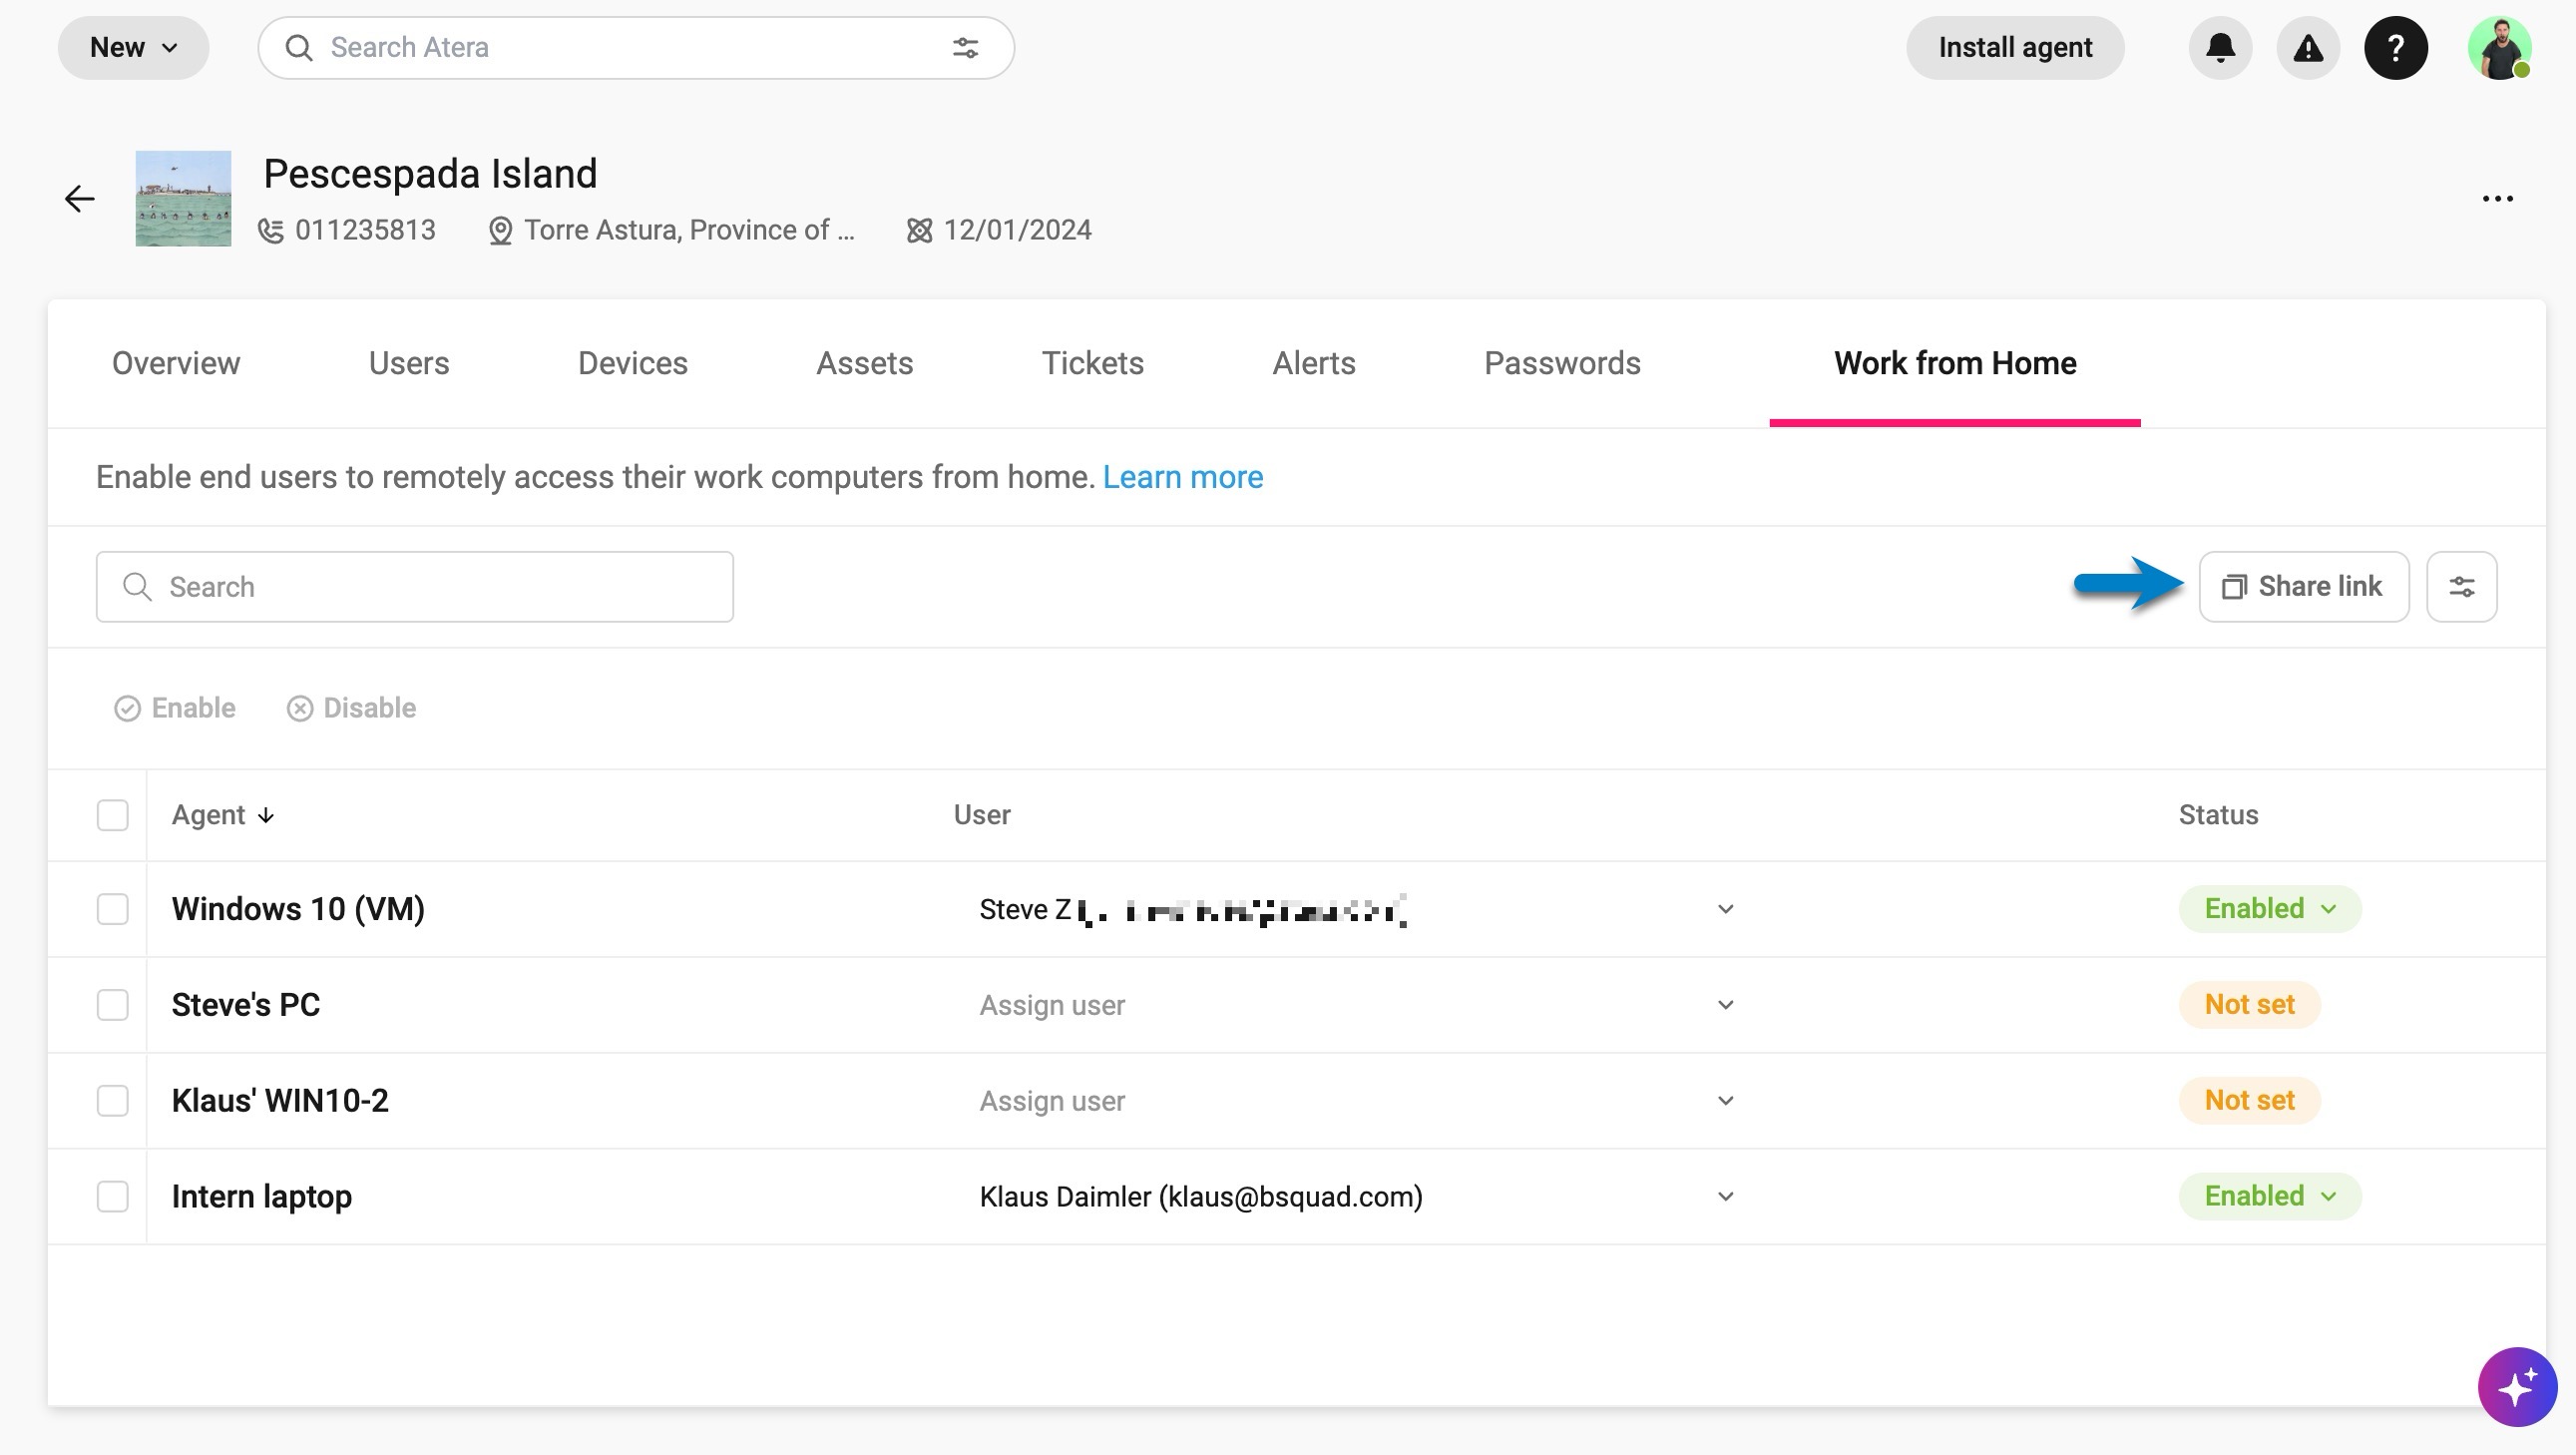
Task: Check the Steve's PC row checkbox
Action: coord(113,1005)
